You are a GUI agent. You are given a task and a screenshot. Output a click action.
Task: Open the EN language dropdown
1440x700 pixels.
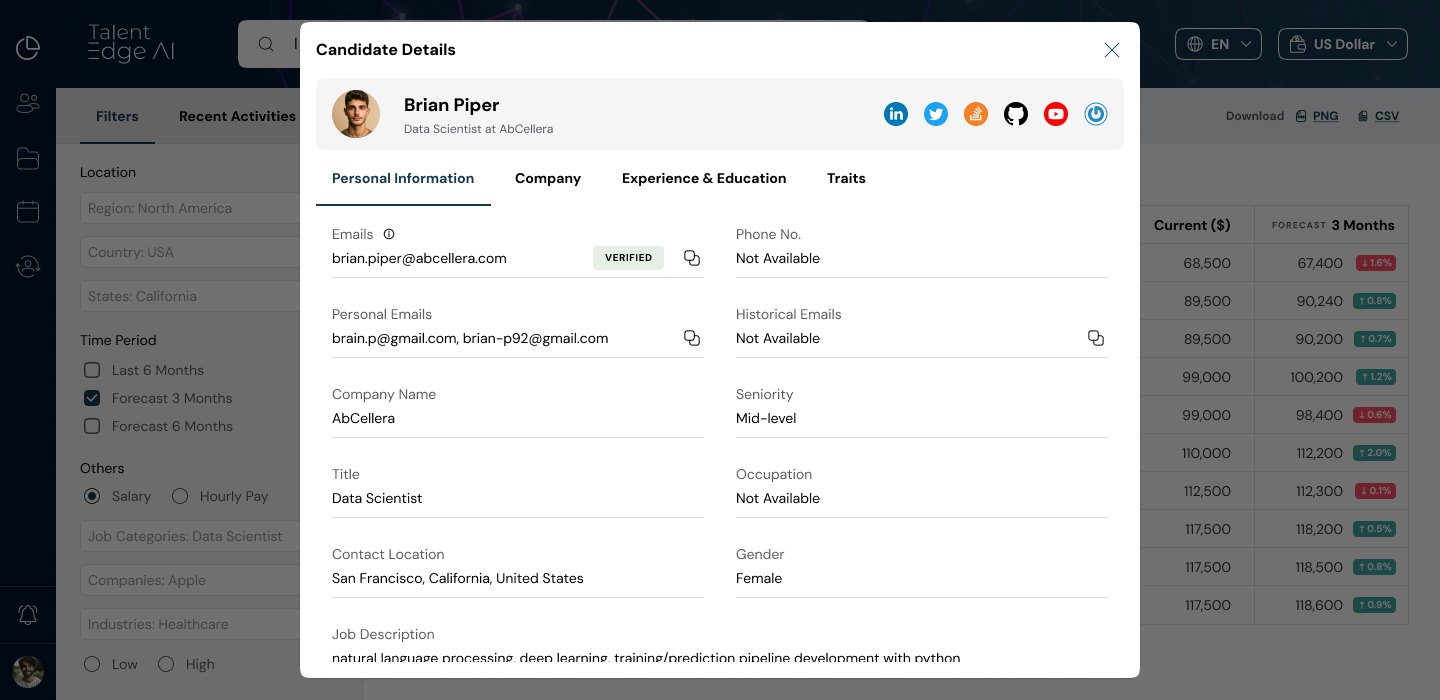click(x=1219, y=44)
